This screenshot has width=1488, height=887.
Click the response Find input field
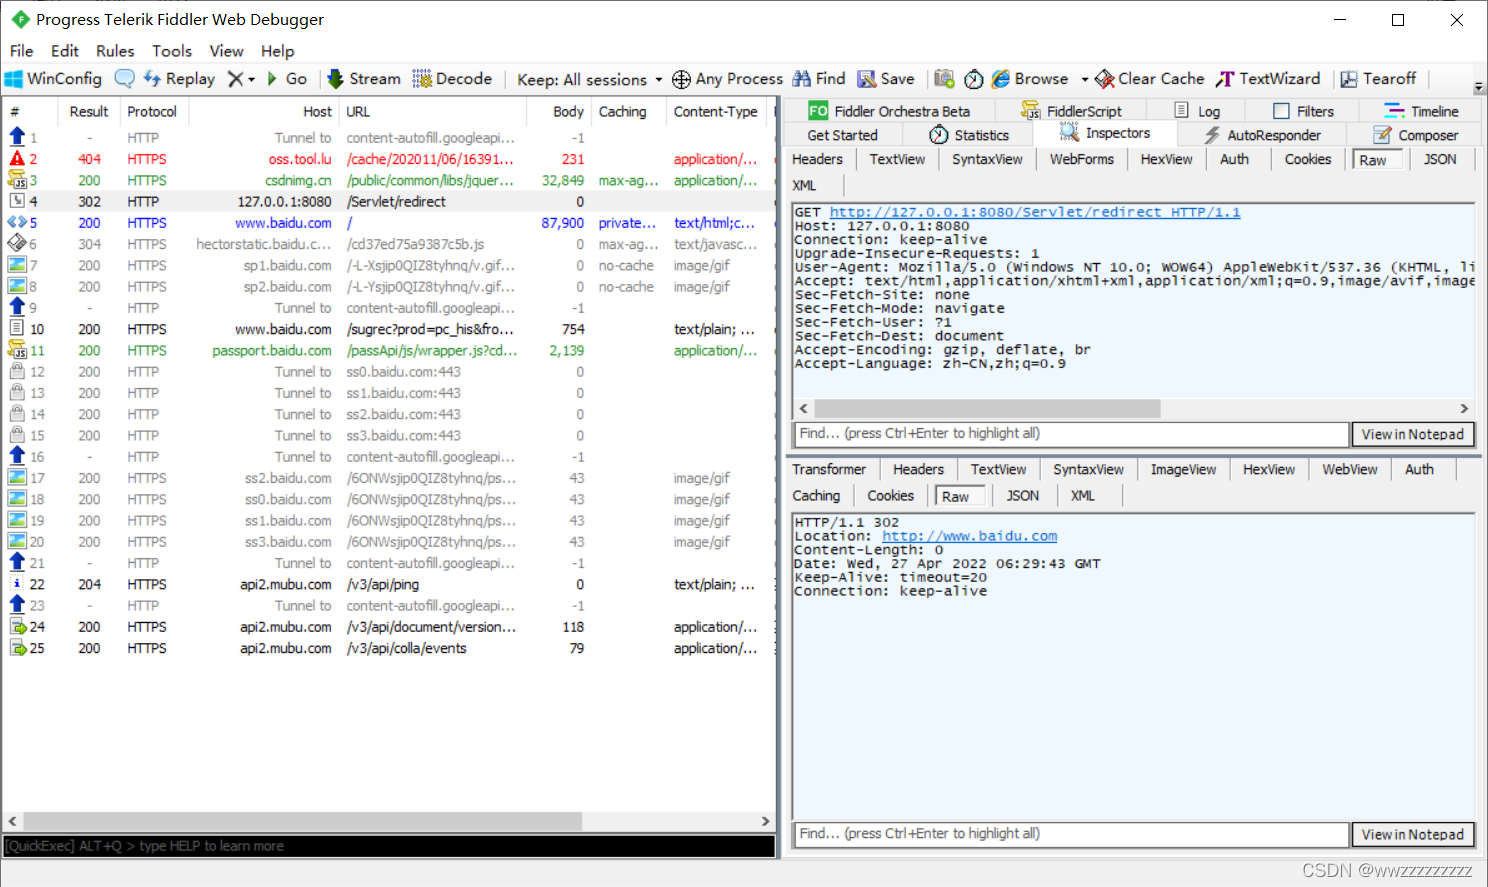1071,834
